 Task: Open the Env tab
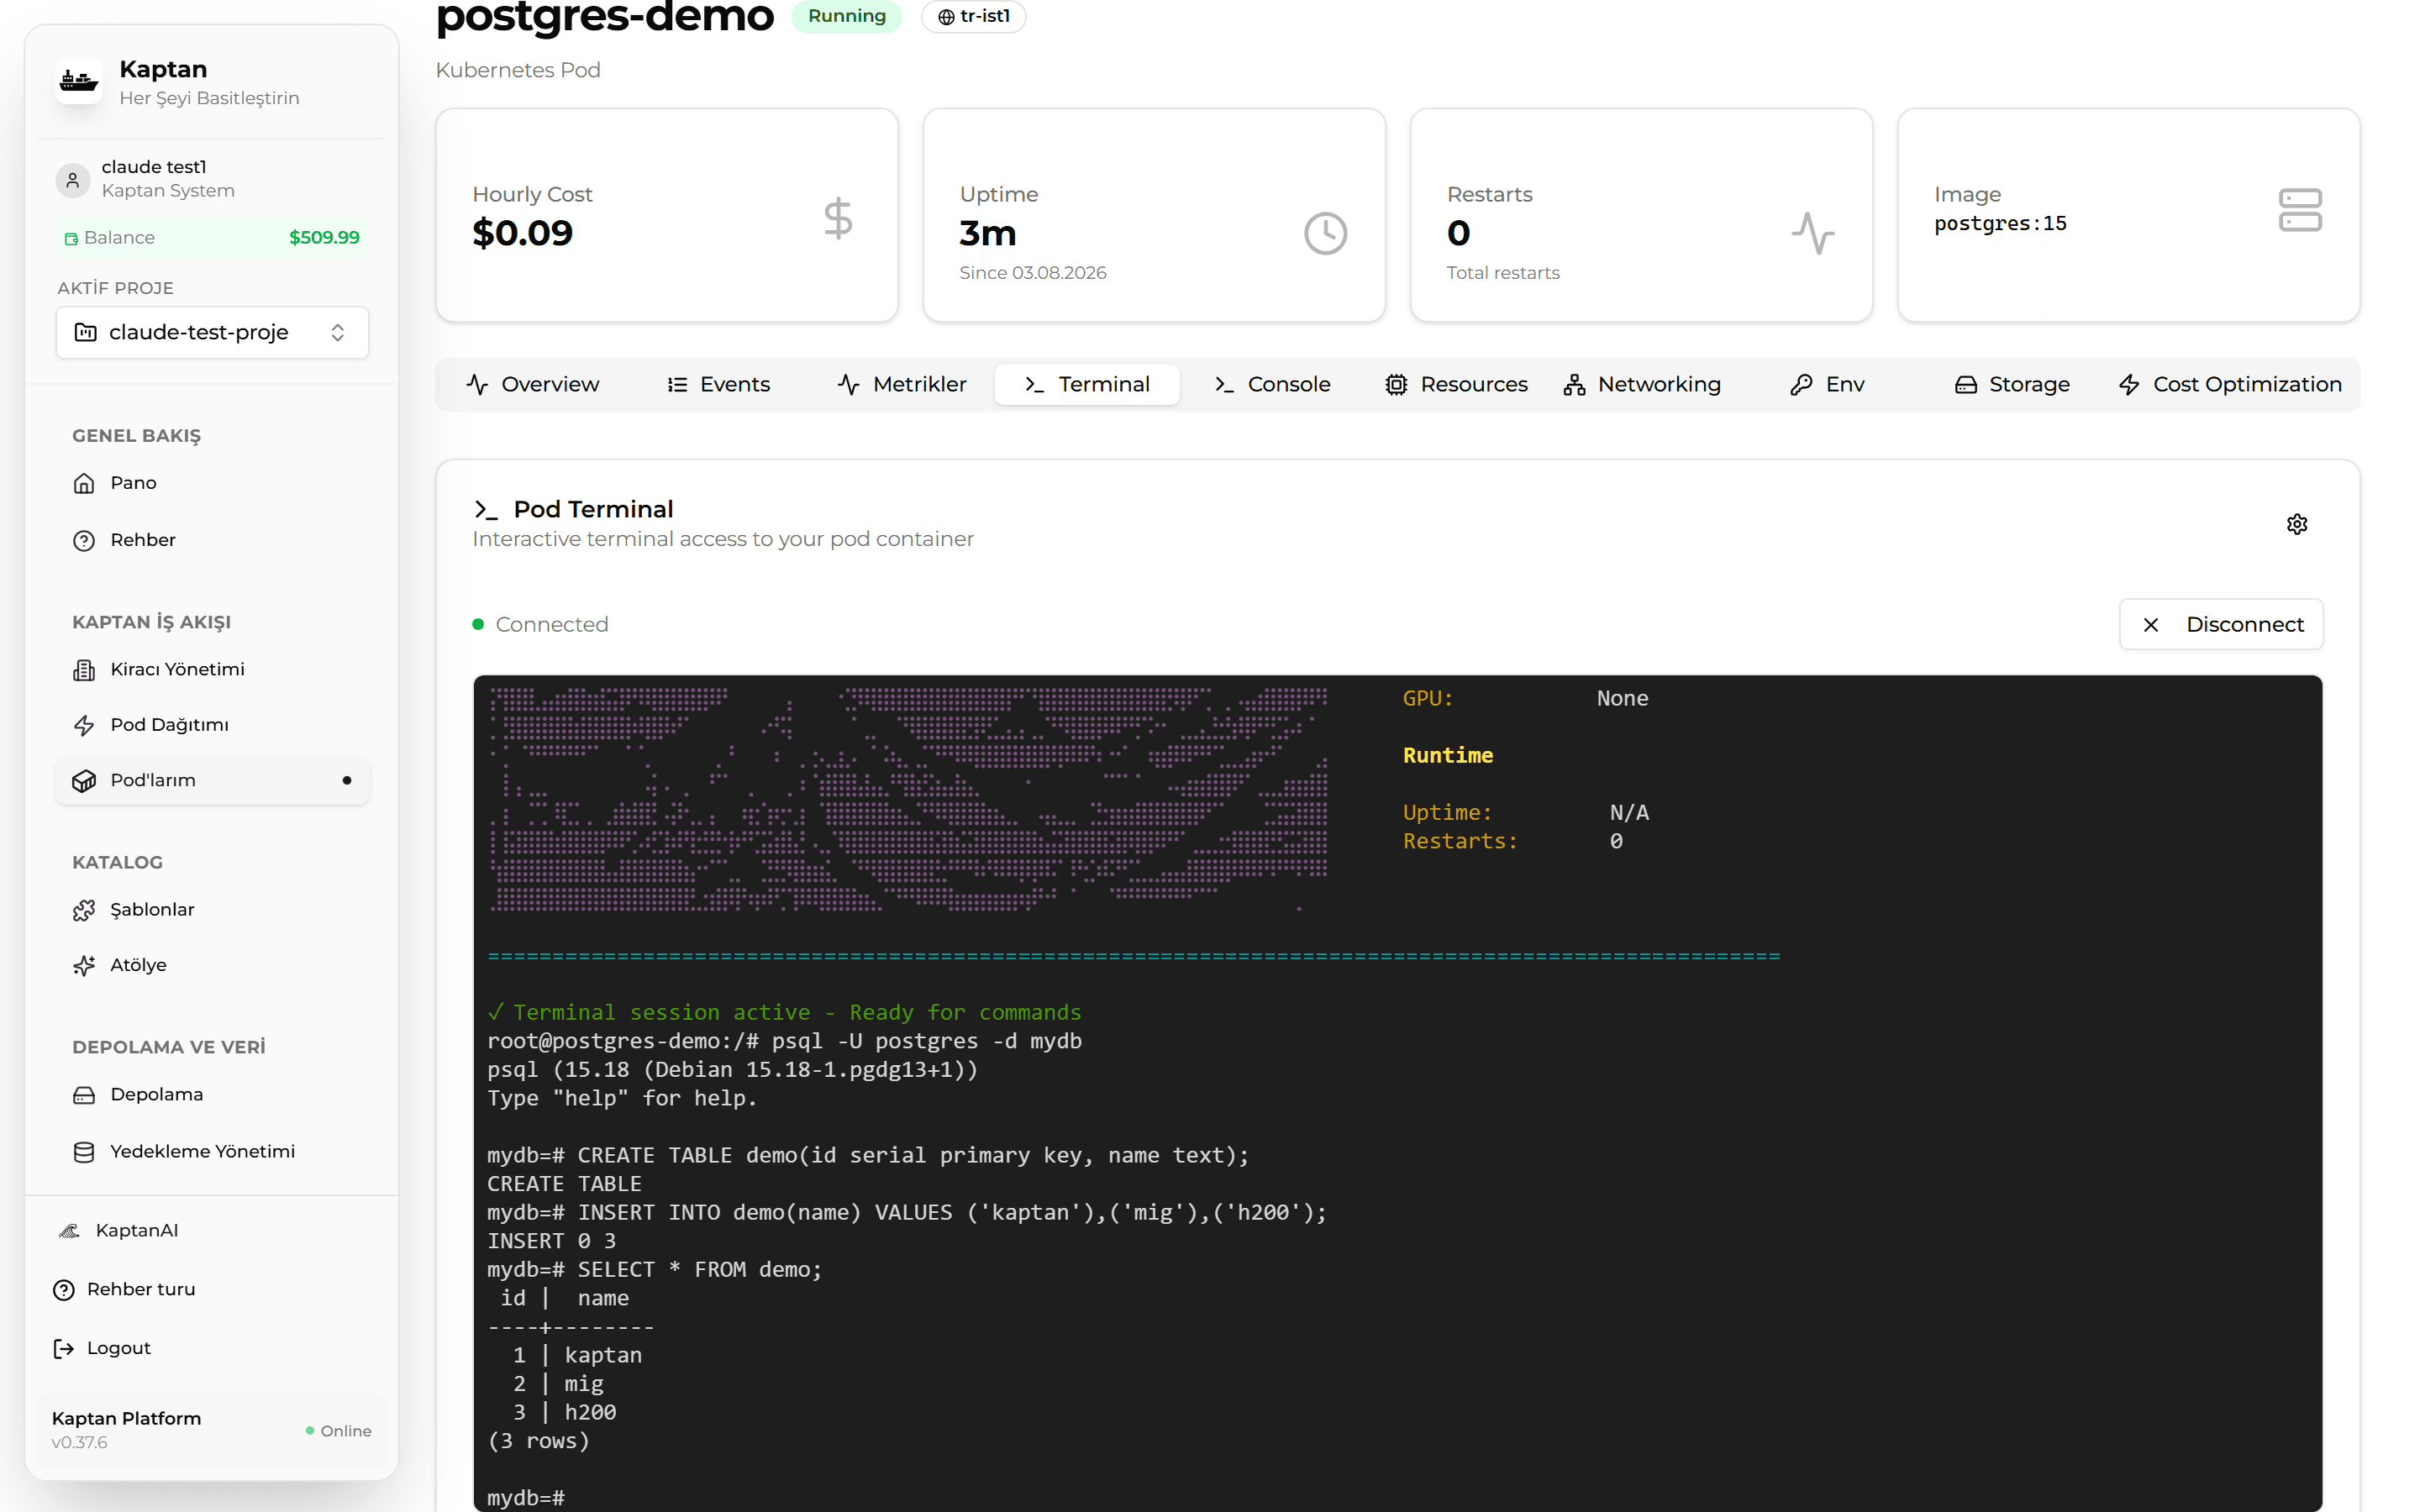(1827, 384)
